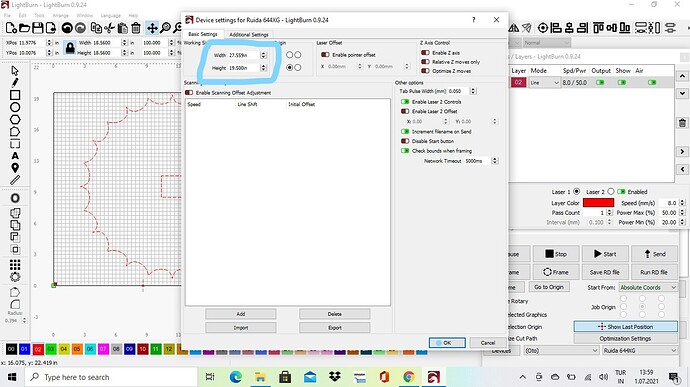Activate the Pan/Move view tool

[152, 28]
